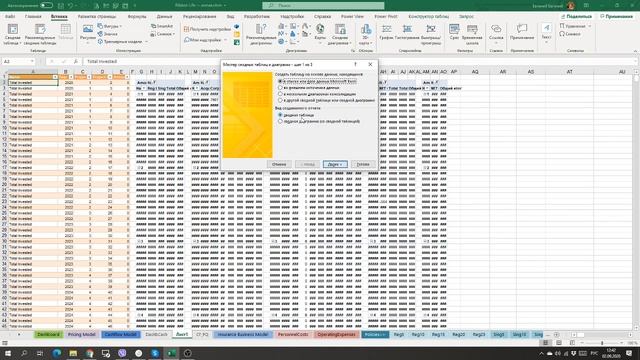Click the Screenshot (Снимок) tool
This screenshot has width=640, height=360.
click(x=163, y=34)
